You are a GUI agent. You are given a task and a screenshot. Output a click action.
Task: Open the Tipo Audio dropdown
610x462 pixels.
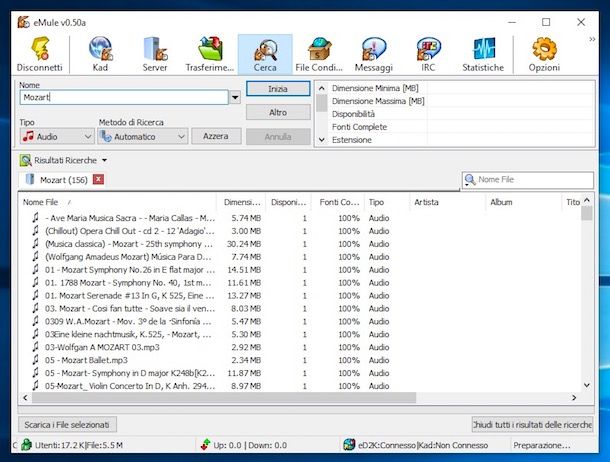pos(57,136)
